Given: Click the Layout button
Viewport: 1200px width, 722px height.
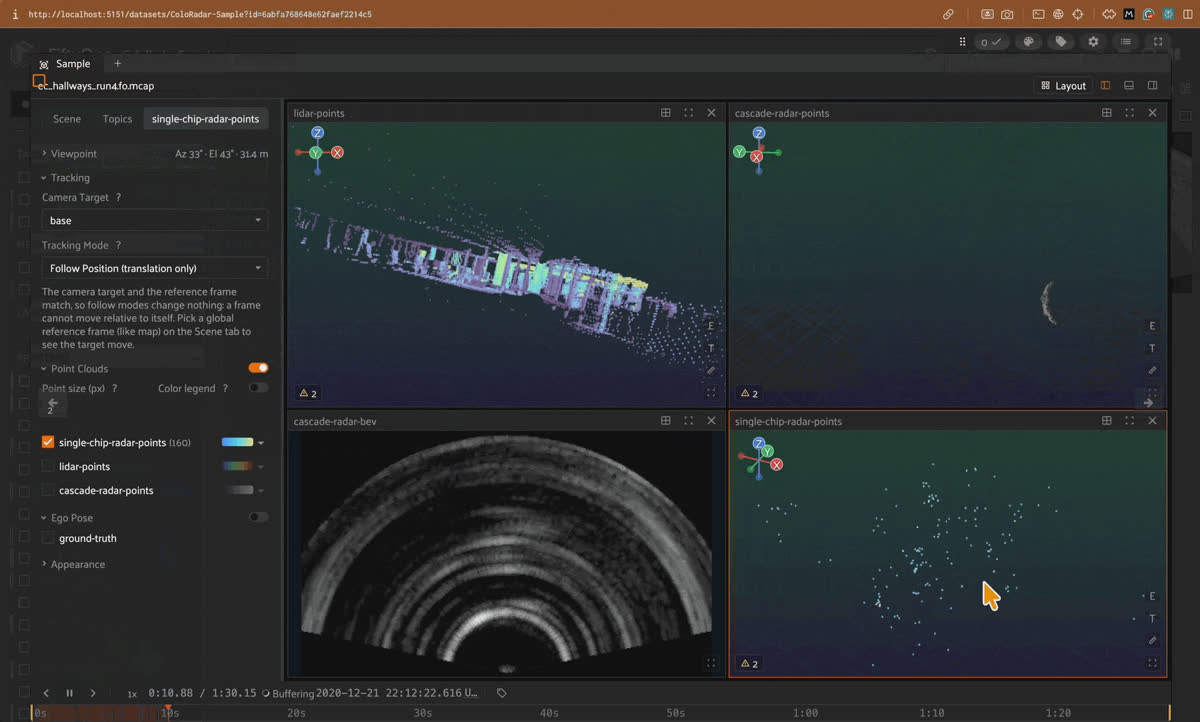Looking at the screenshot, I should point(1063,85).
